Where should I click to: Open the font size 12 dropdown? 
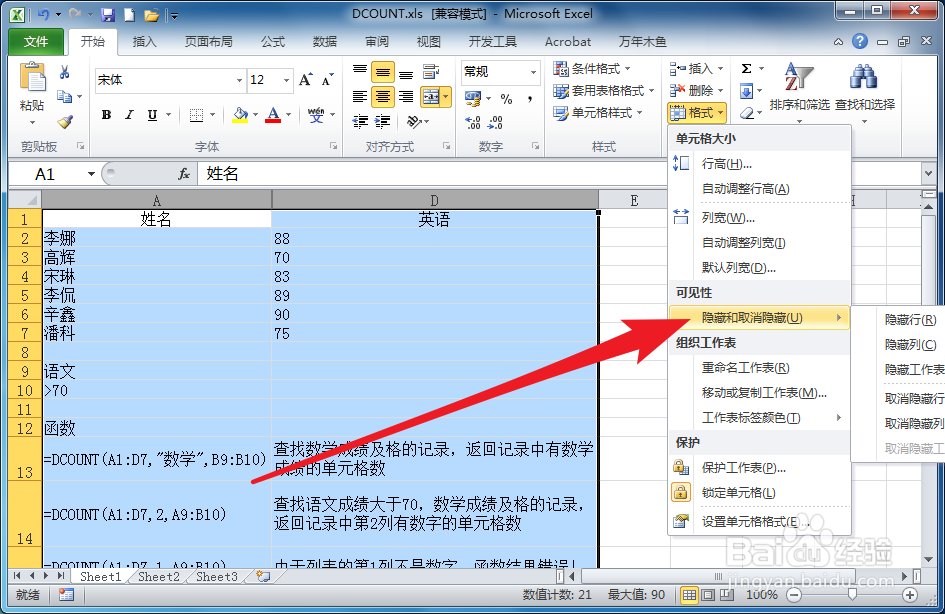point(286,80)
